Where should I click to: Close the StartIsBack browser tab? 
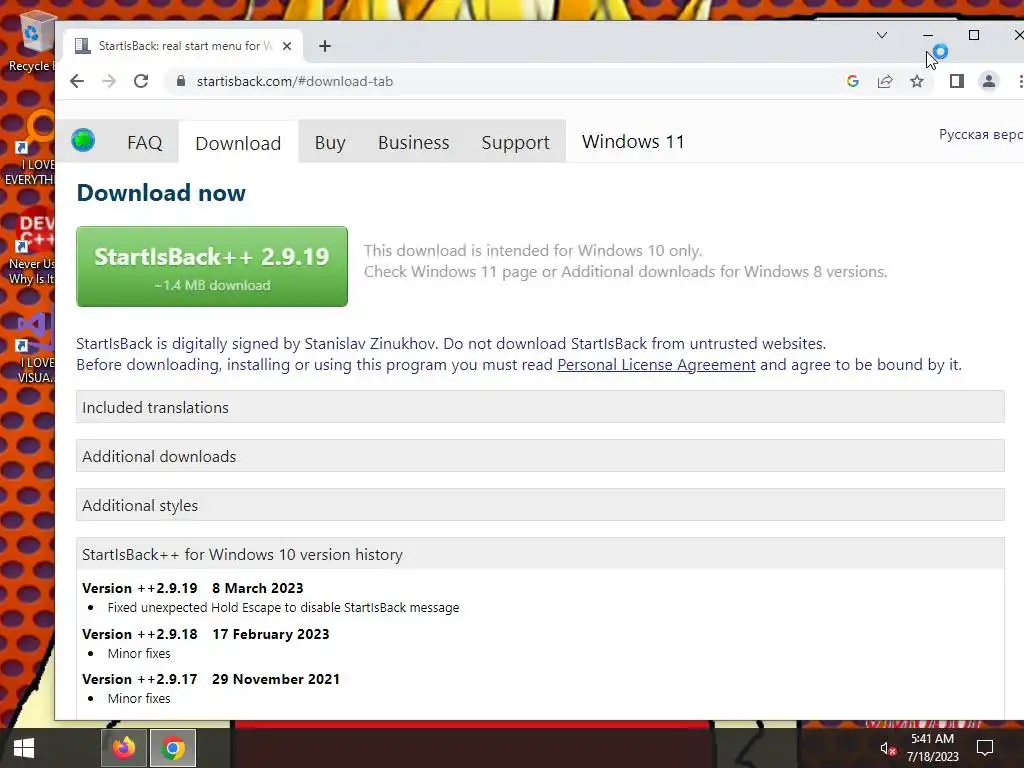(287, 46)
